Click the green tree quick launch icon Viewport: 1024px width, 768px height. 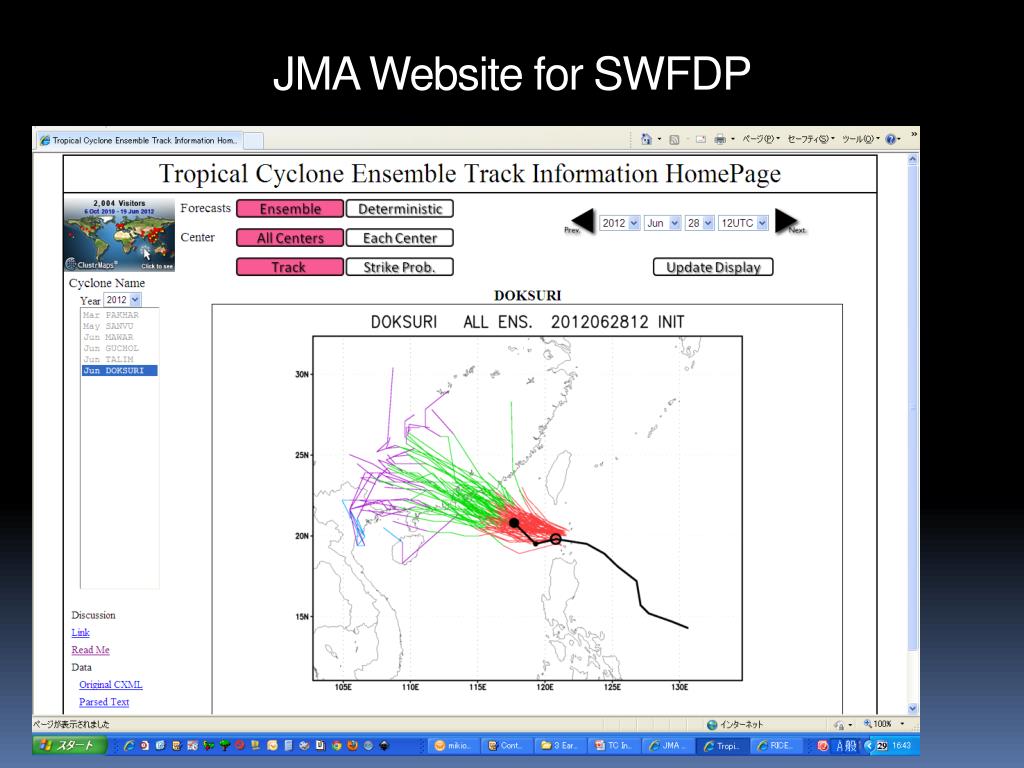[225, 745]
